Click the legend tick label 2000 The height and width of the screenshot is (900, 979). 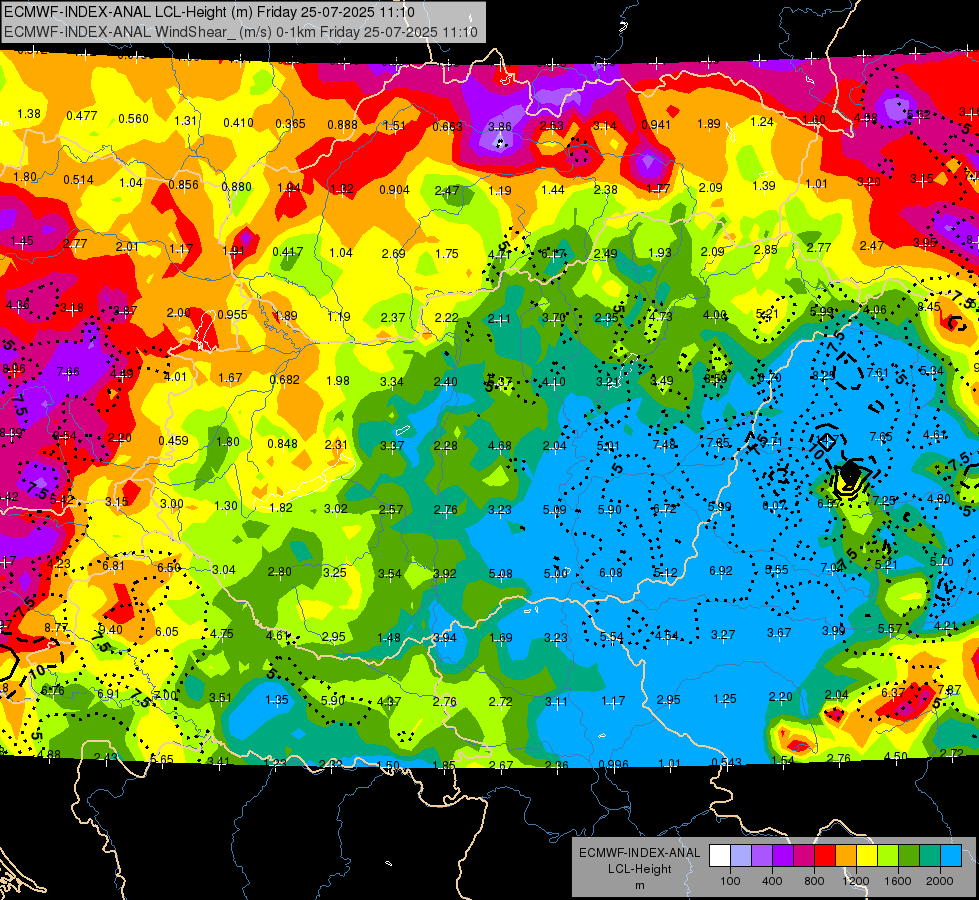click(x=940, y=881)
